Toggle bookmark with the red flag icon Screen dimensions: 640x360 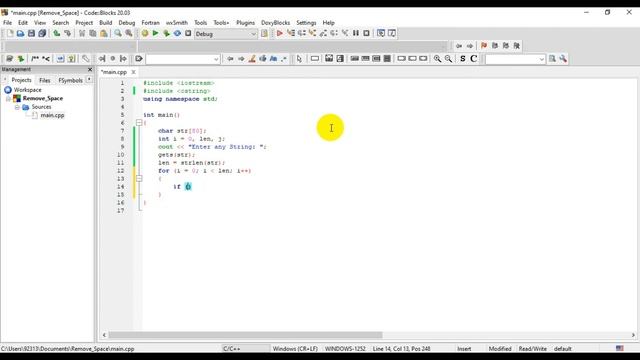[484, 46]
